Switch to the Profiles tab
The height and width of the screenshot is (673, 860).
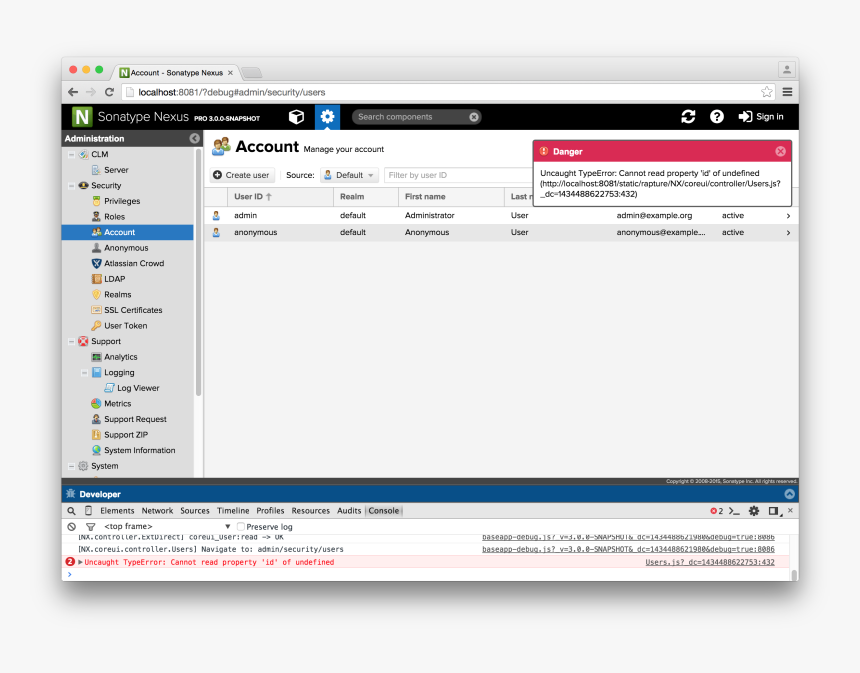(270, 511)
